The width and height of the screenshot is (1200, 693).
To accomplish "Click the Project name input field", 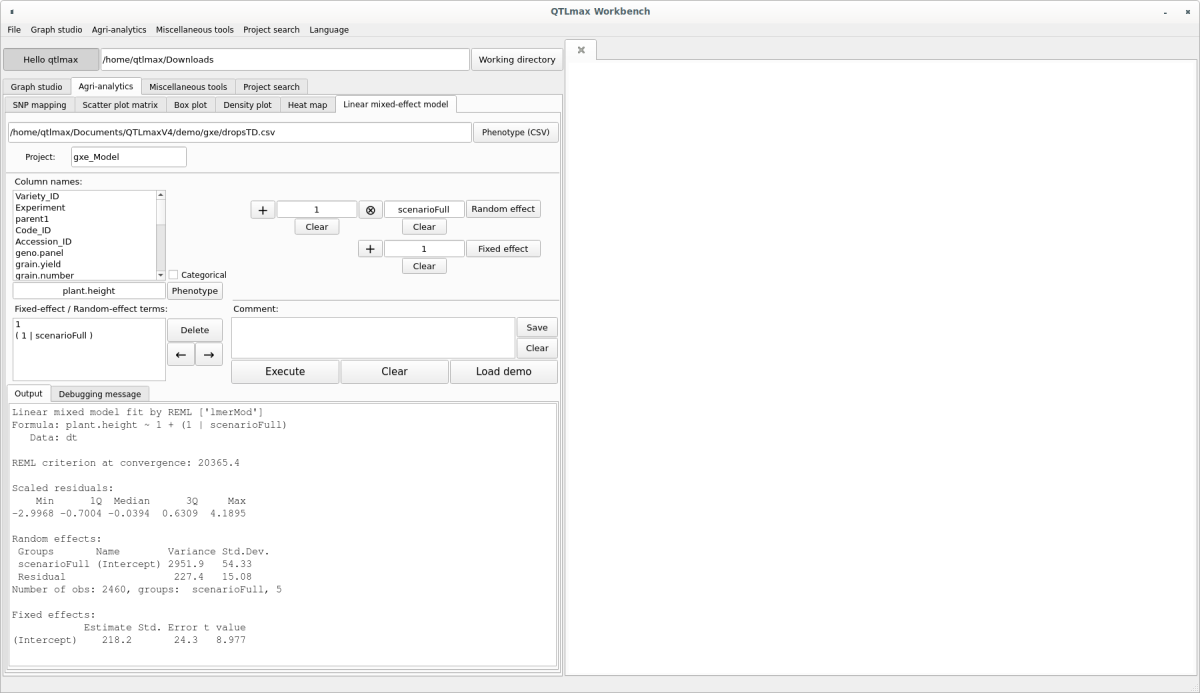I will click(128, 157).
